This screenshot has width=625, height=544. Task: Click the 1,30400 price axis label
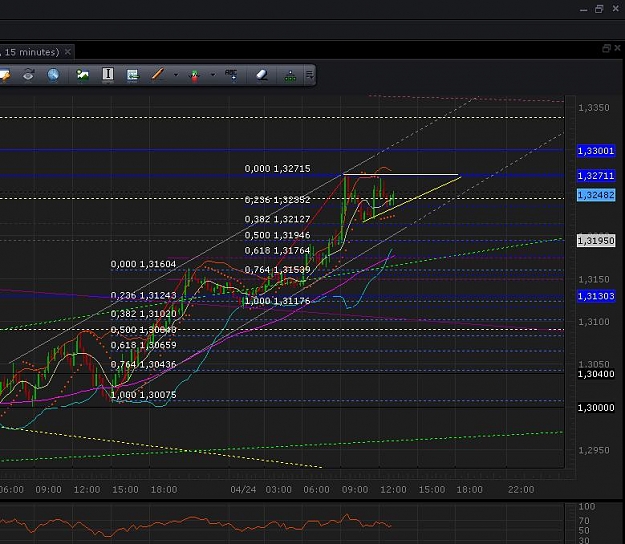pyautogui.click(x=596, y=374)
